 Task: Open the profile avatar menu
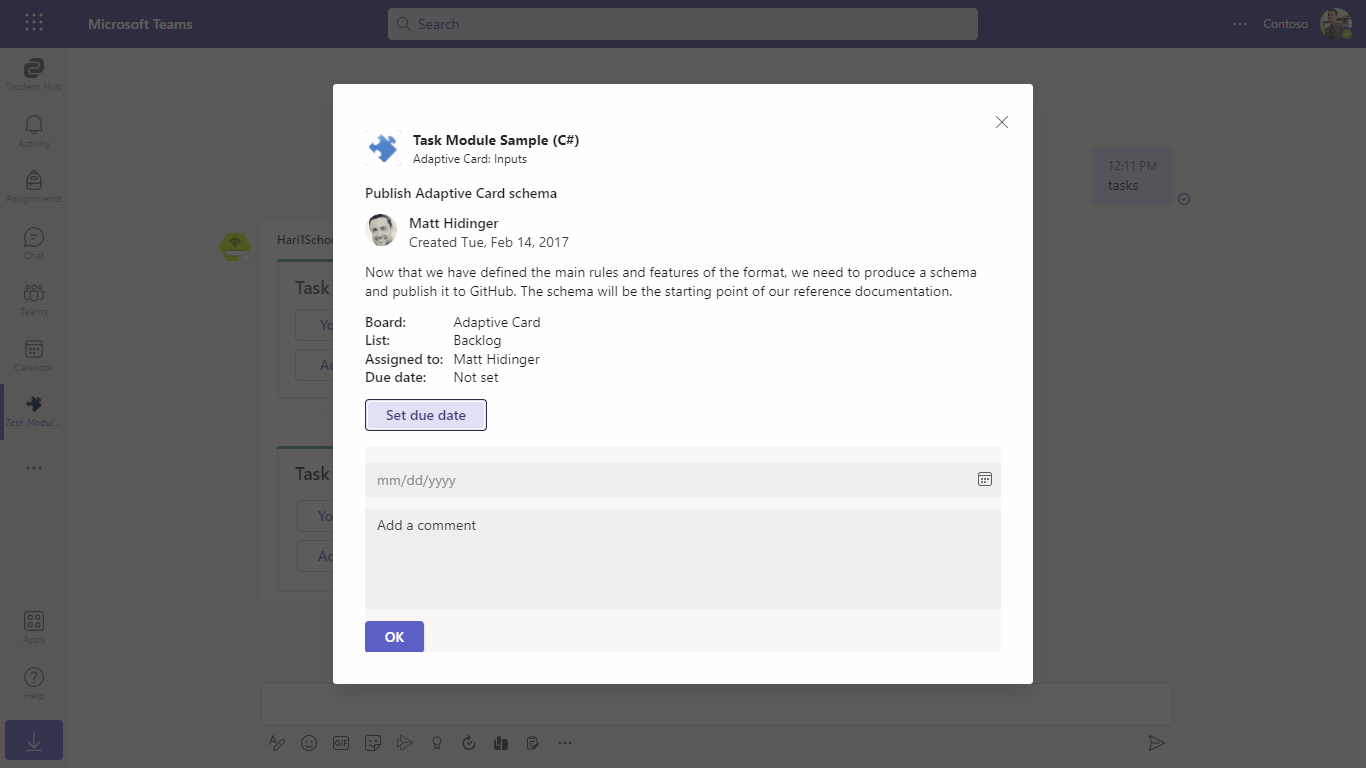tap(1335, 24)
